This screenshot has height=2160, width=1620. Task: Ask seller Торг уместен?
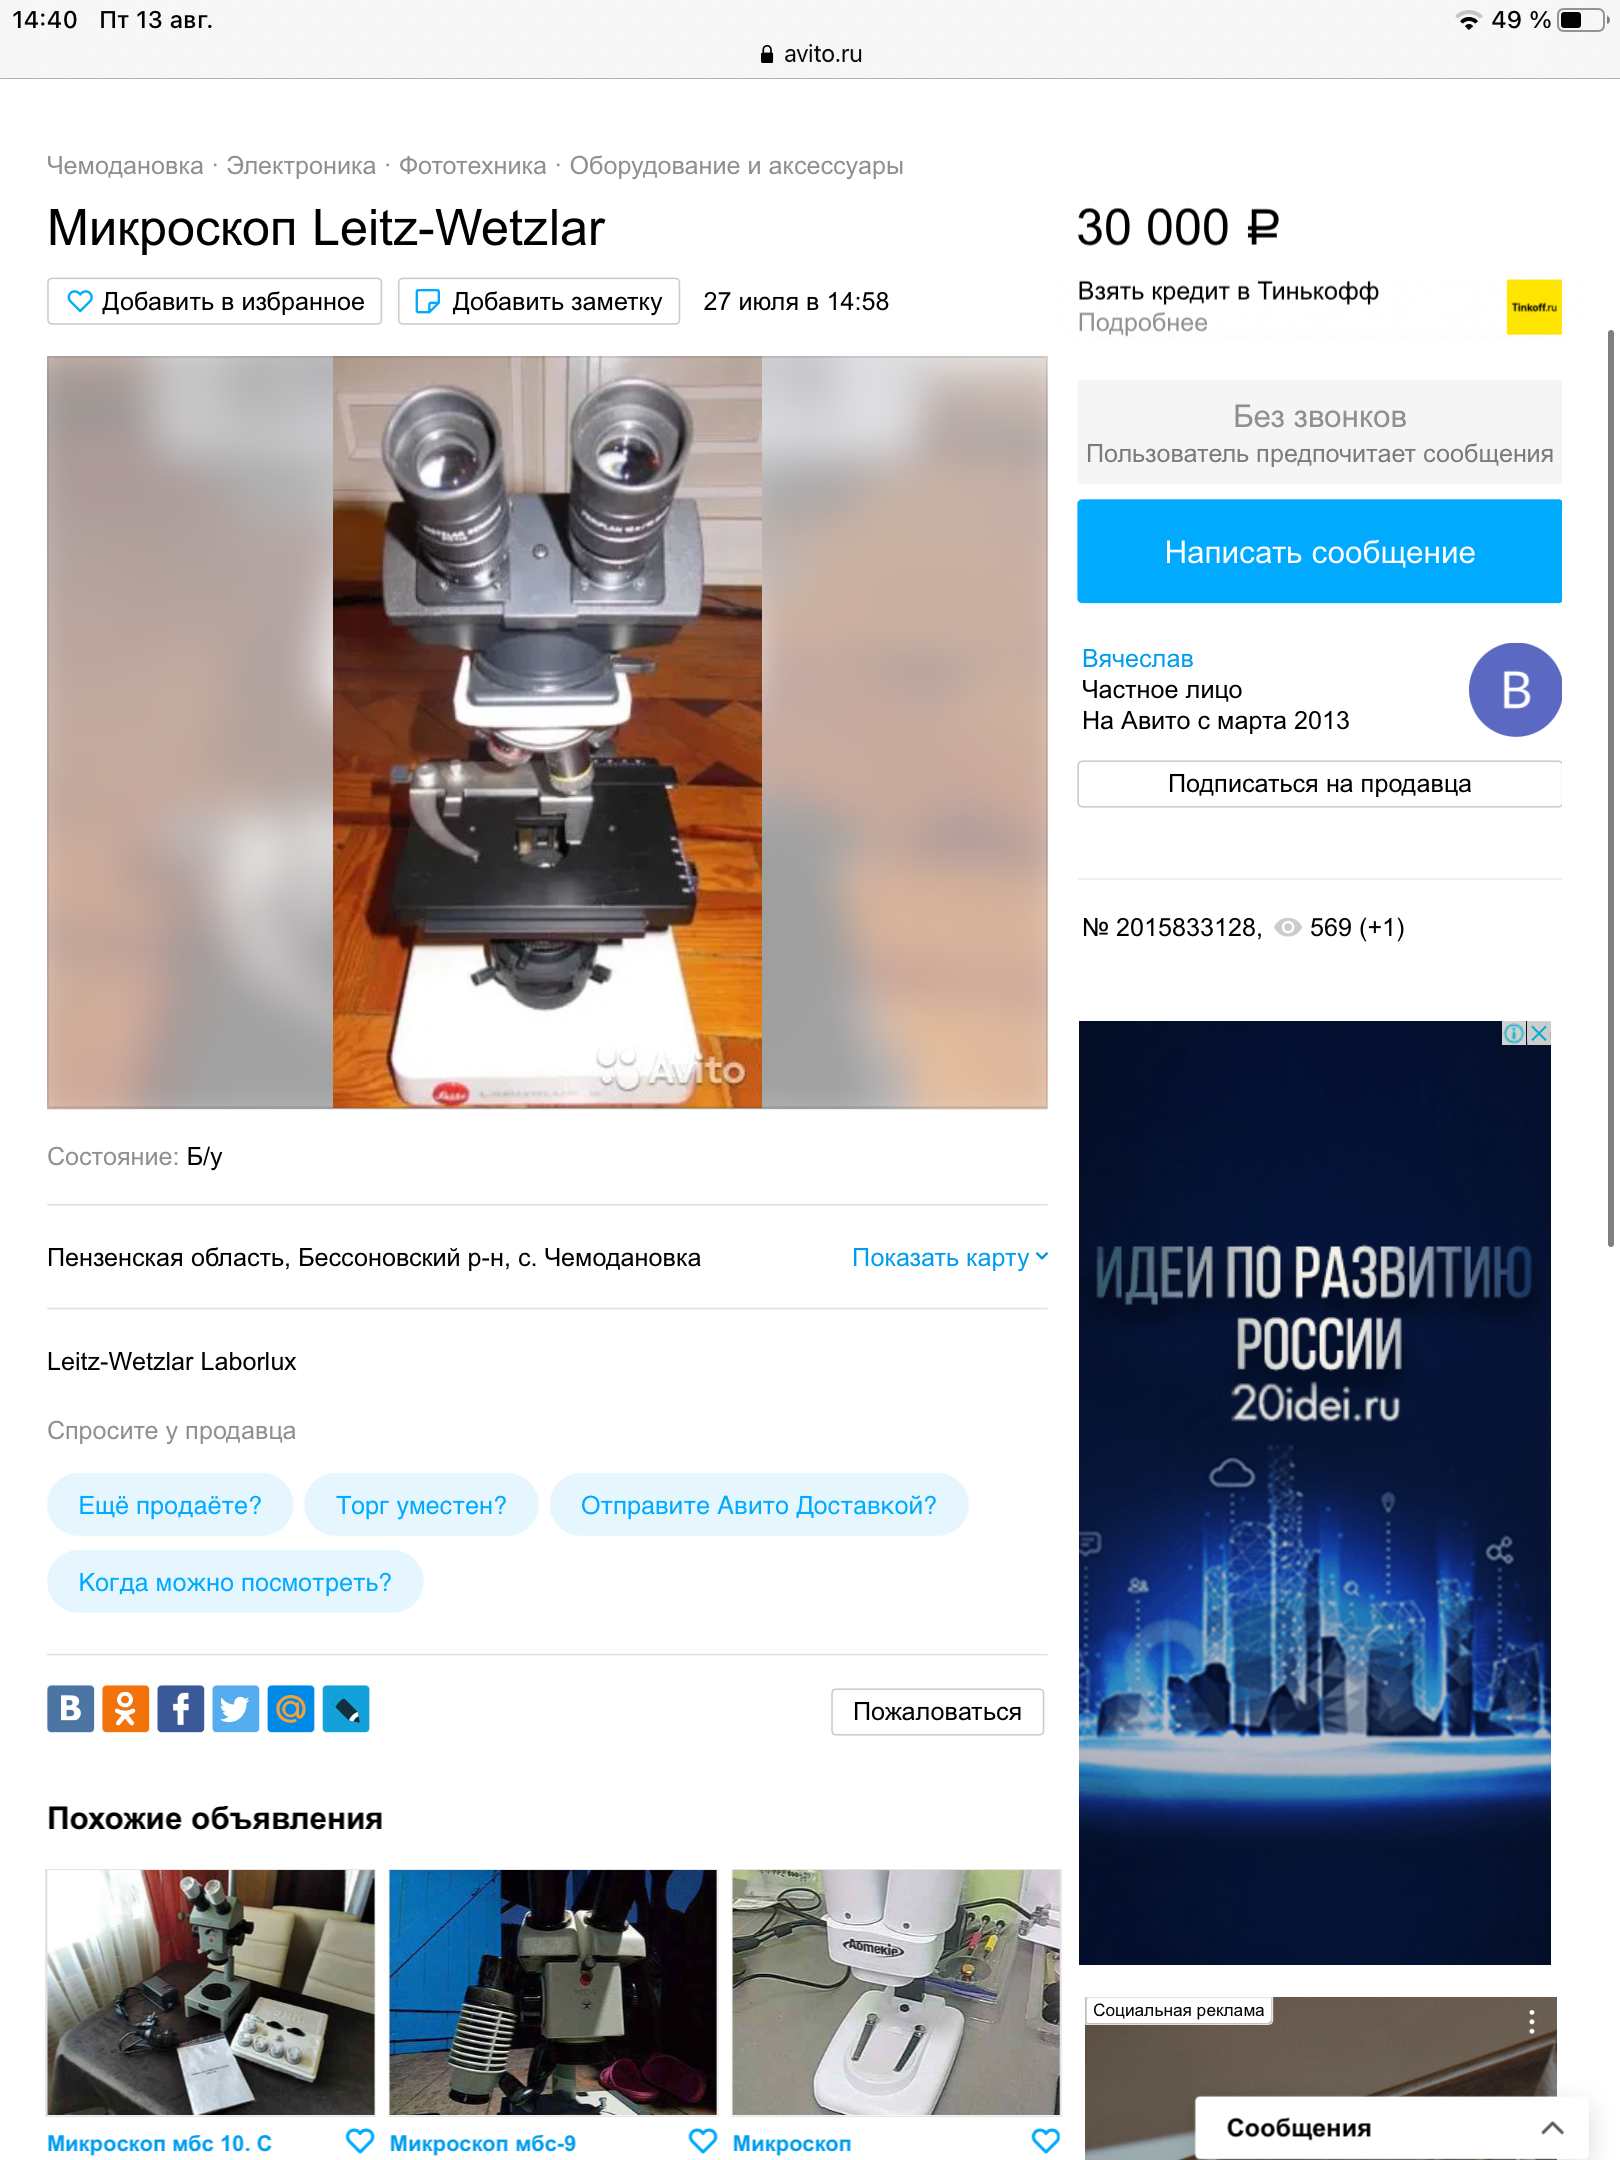[x=421, y=1505]
